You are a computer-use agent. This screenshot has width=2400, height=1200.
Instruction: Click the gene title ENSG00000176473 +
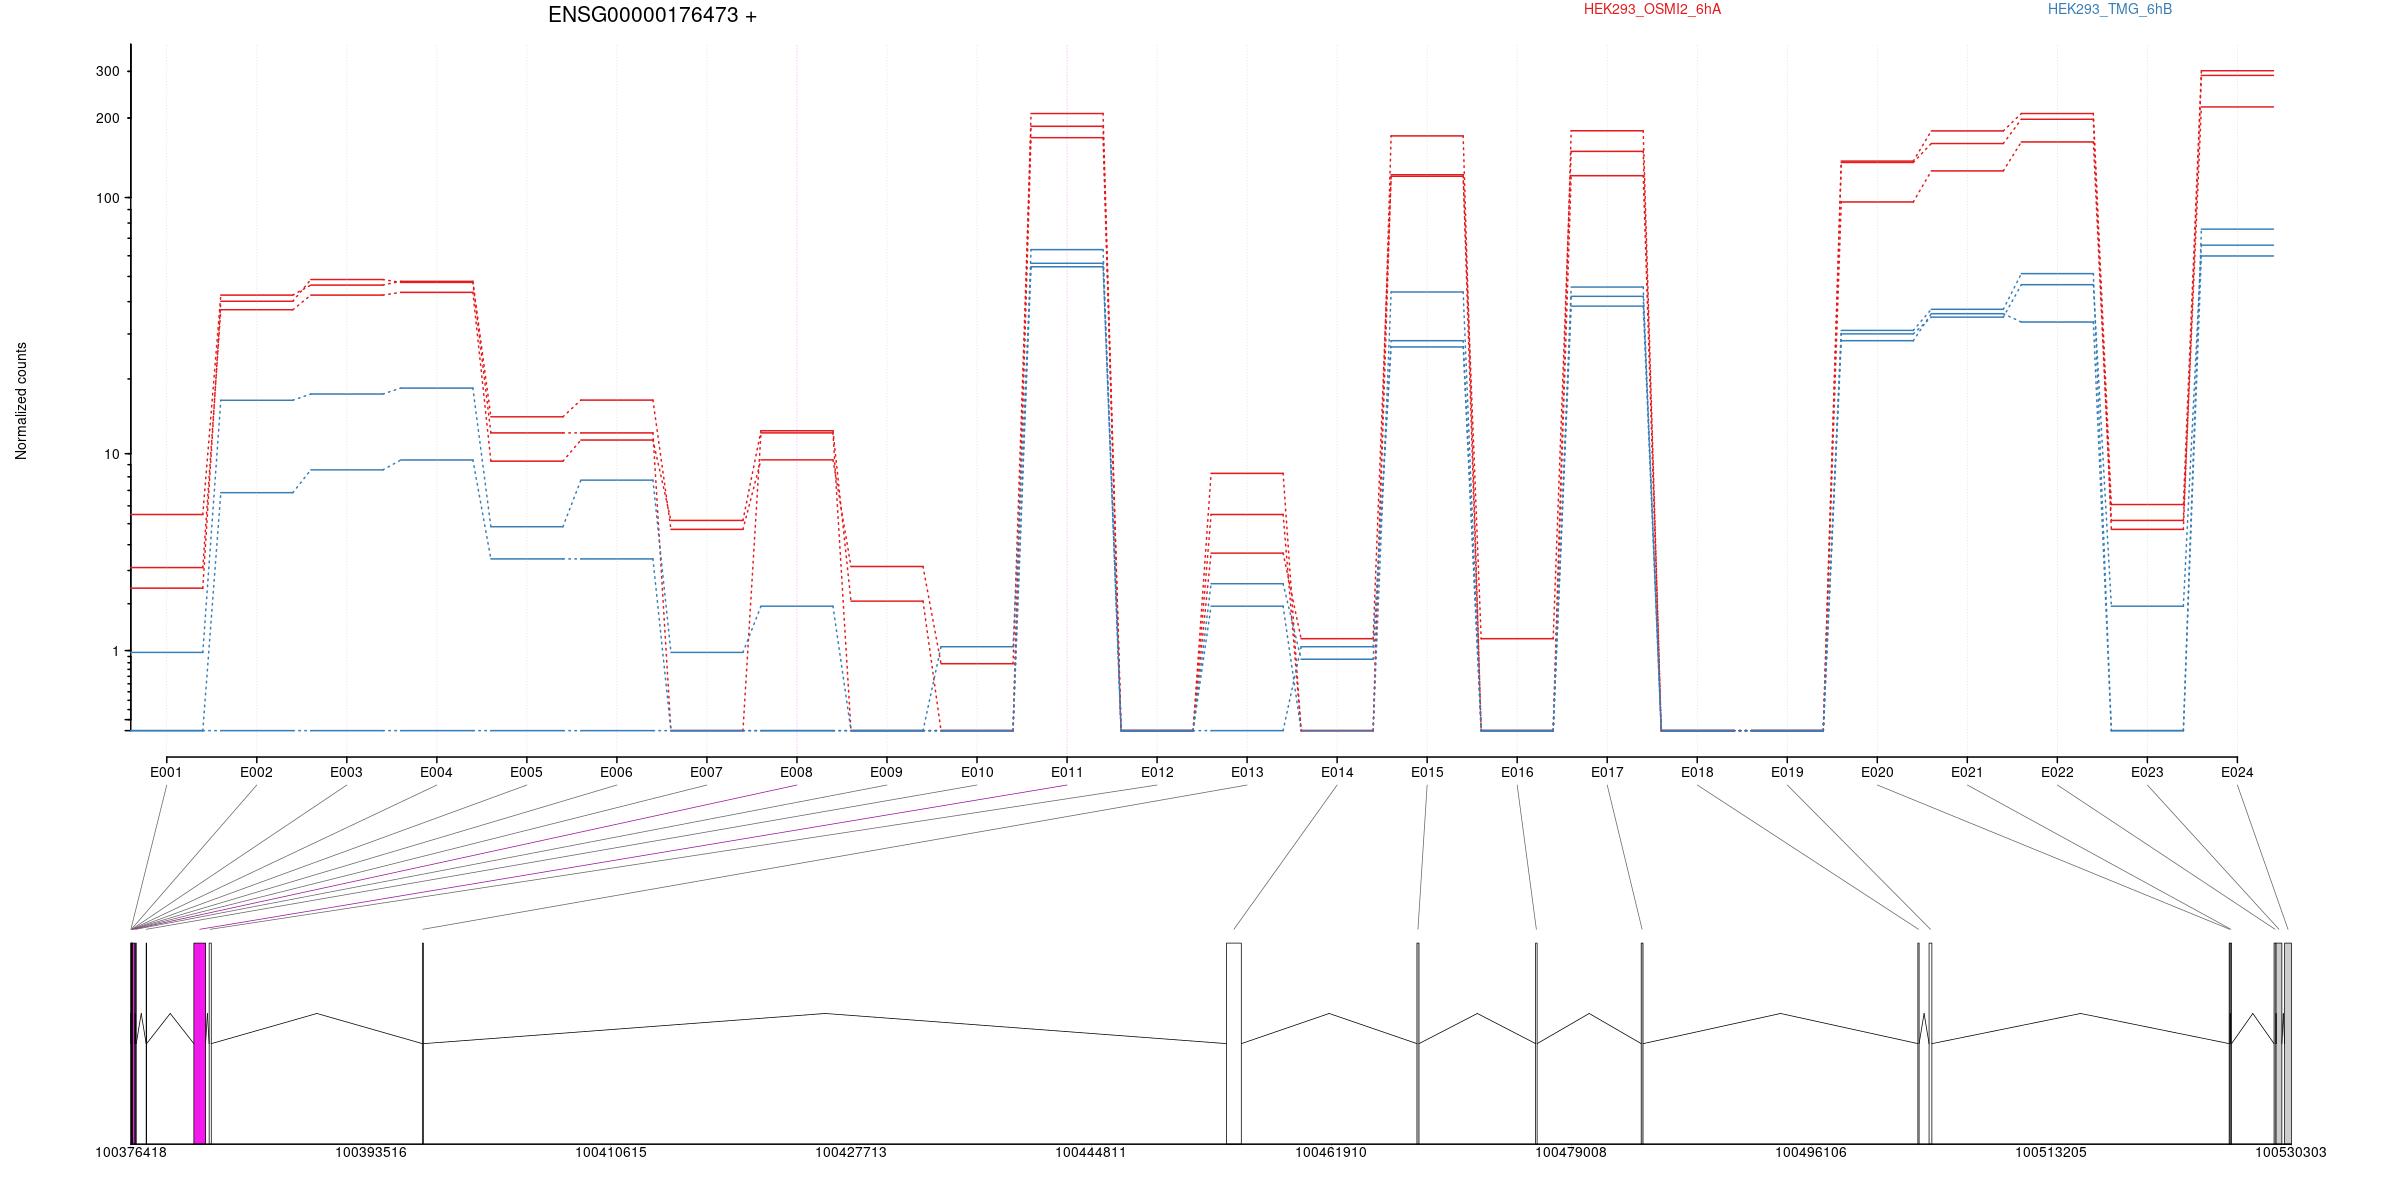click(x=652, y=15)
